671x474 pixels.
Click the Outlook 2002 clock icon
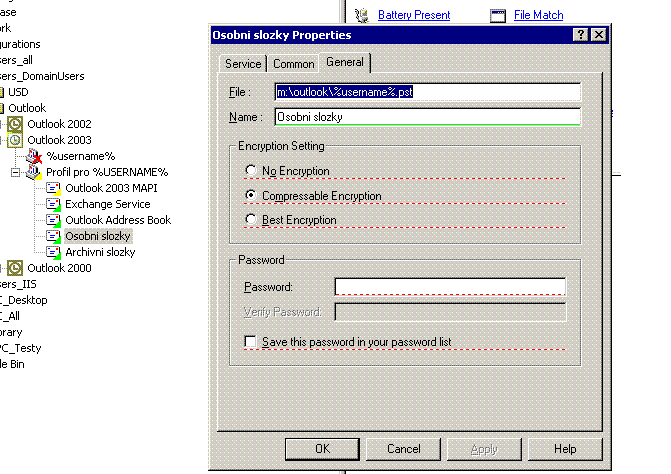15,124
